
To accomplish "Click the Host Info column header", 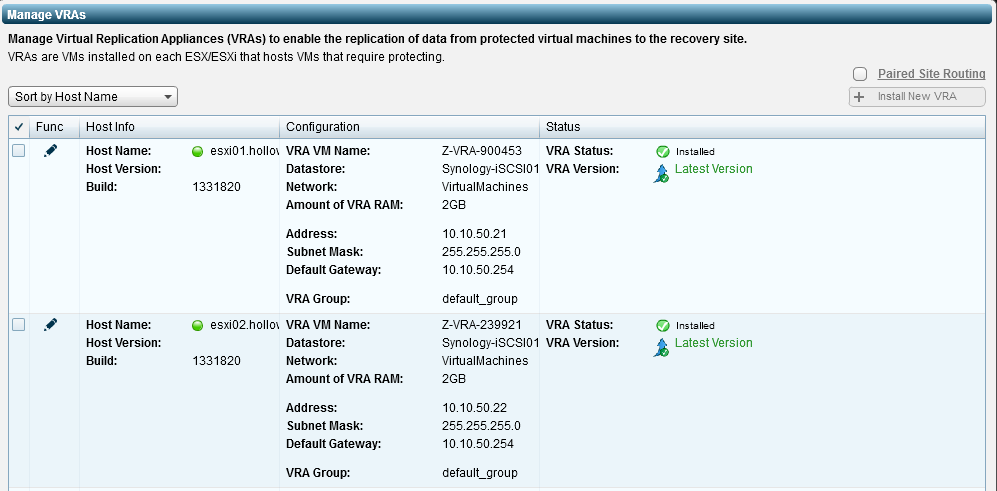I will 110,127.
